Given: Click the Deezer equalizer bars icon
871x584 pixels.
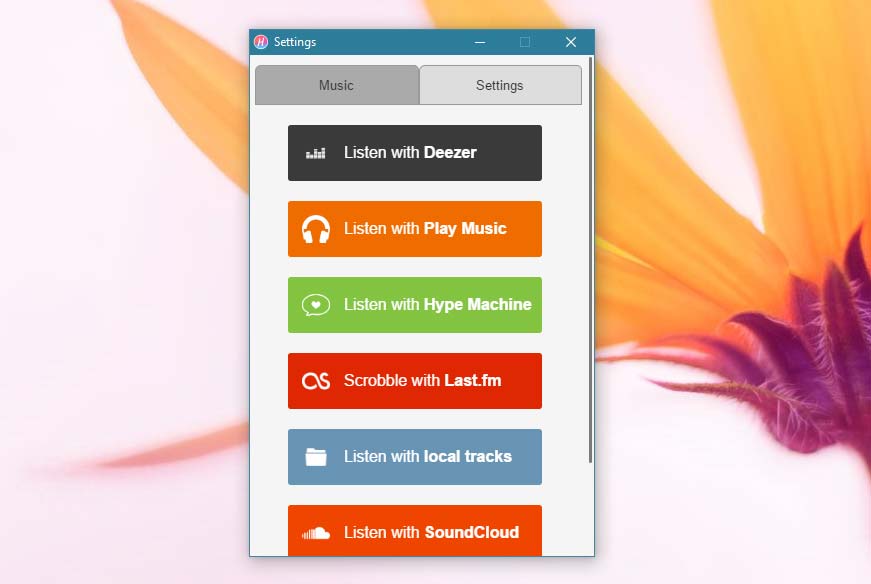Looking at the screenshot, I should tap(316, 153).
